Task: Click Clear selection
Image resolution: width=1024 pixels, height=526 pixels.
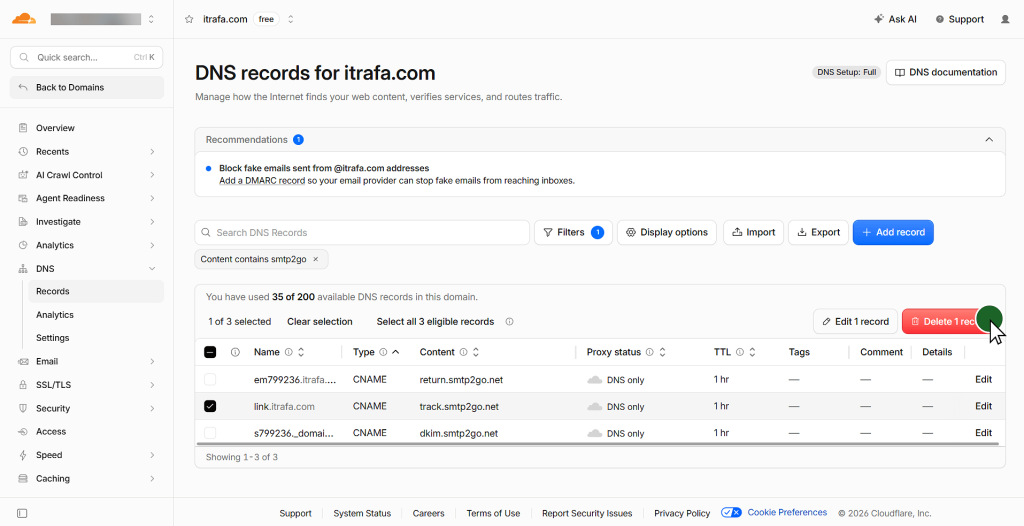Action: click(320, 322)
